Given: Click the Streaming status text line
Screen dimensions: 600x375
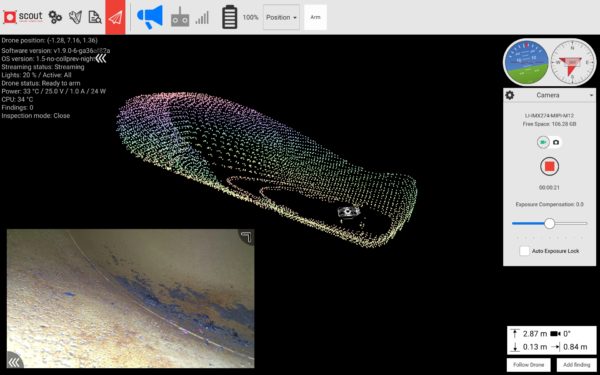Looking at the screenshot, I should (x=43, y=67).
